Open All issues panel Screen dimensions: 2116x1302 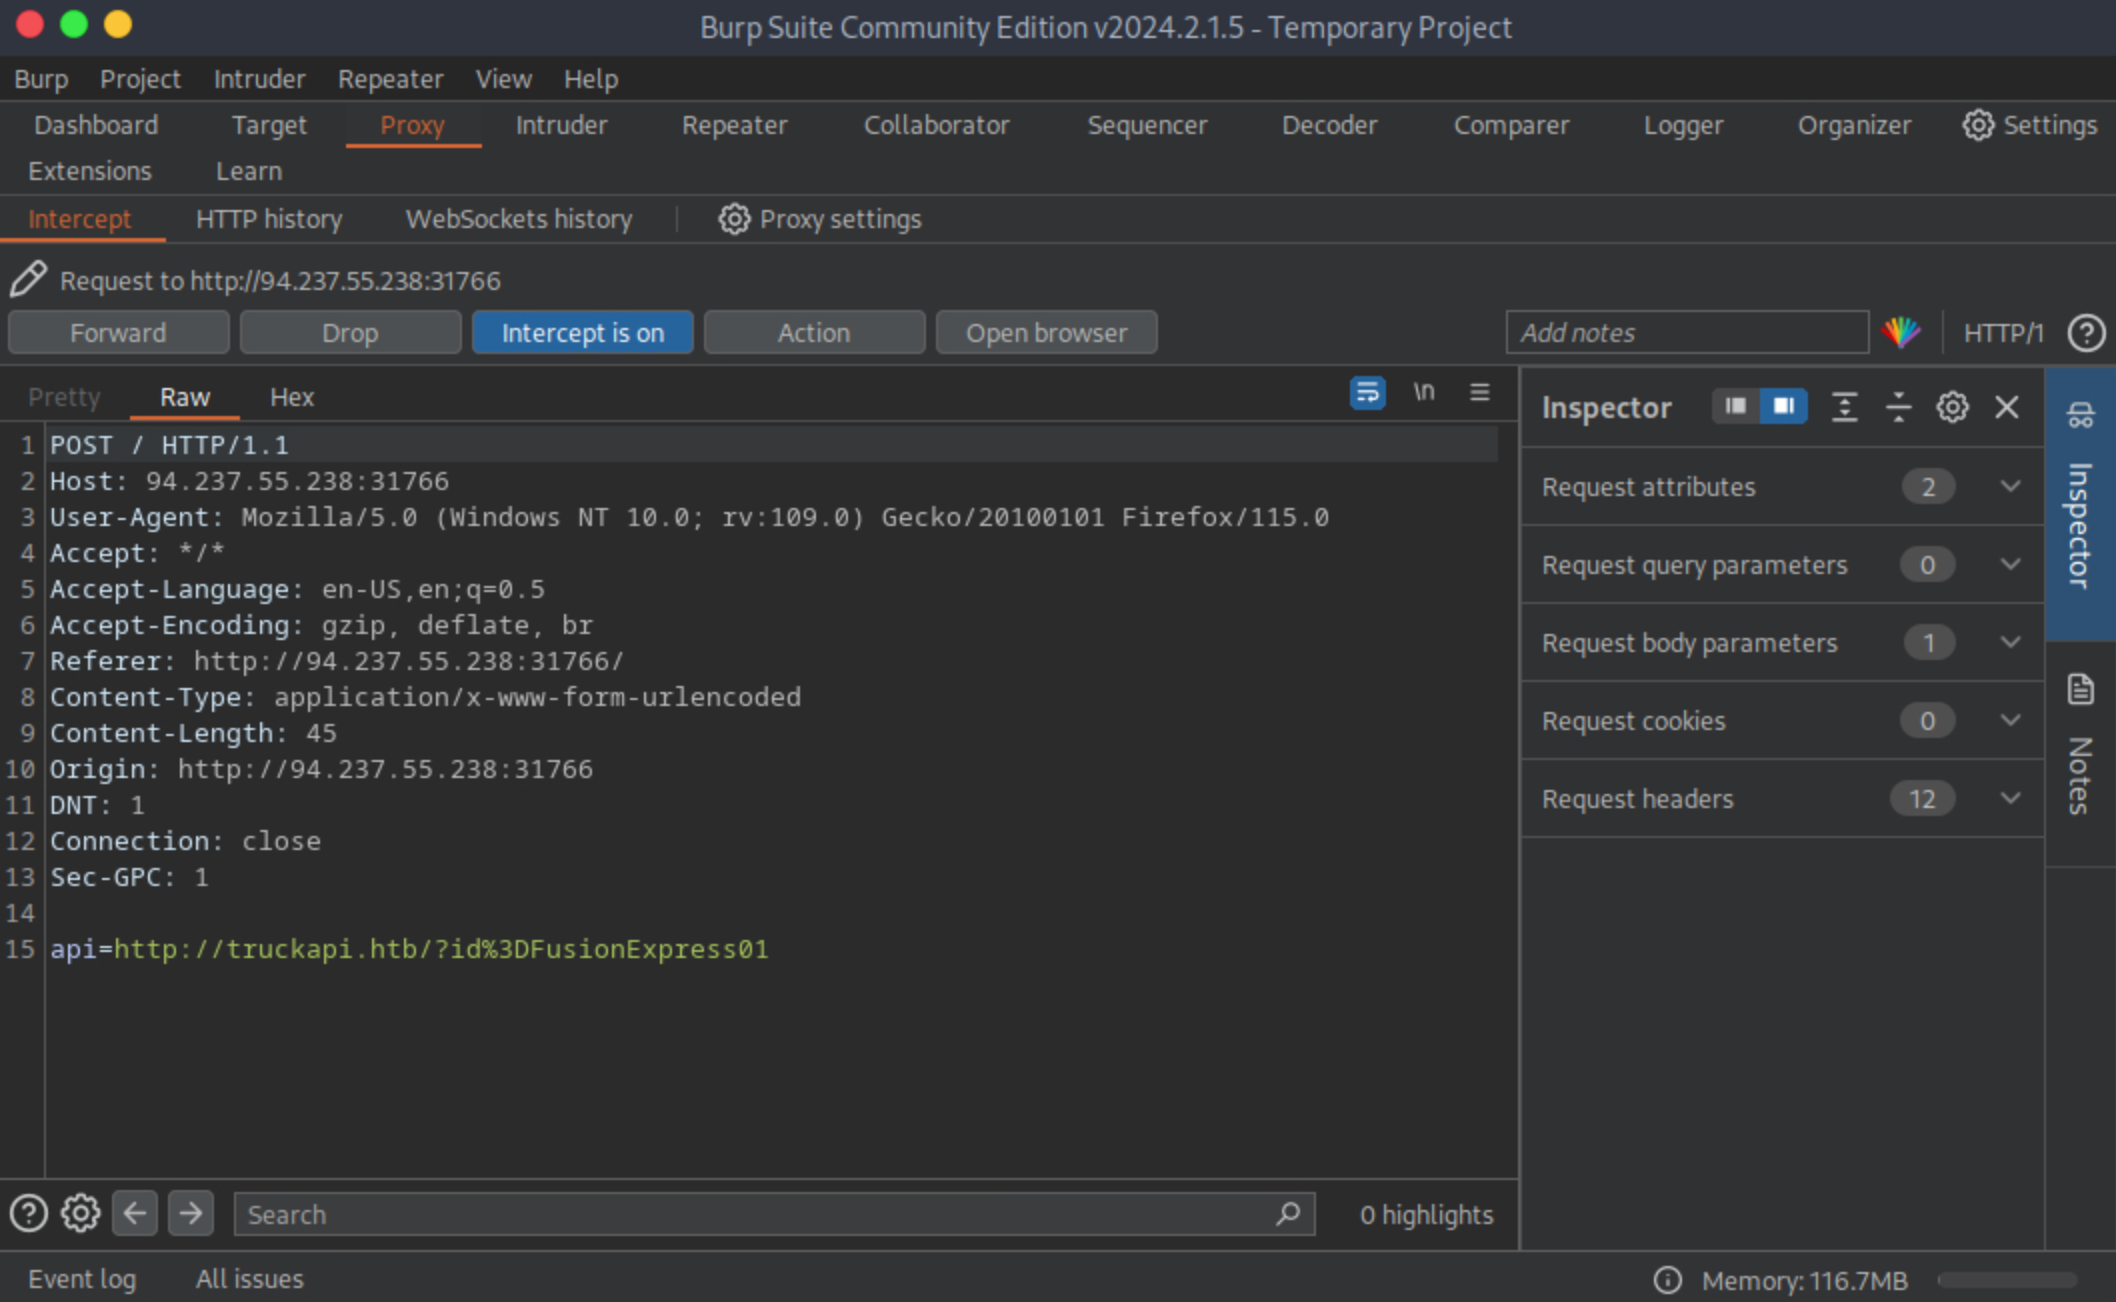pyautogui.click(x=249, y=1279)
